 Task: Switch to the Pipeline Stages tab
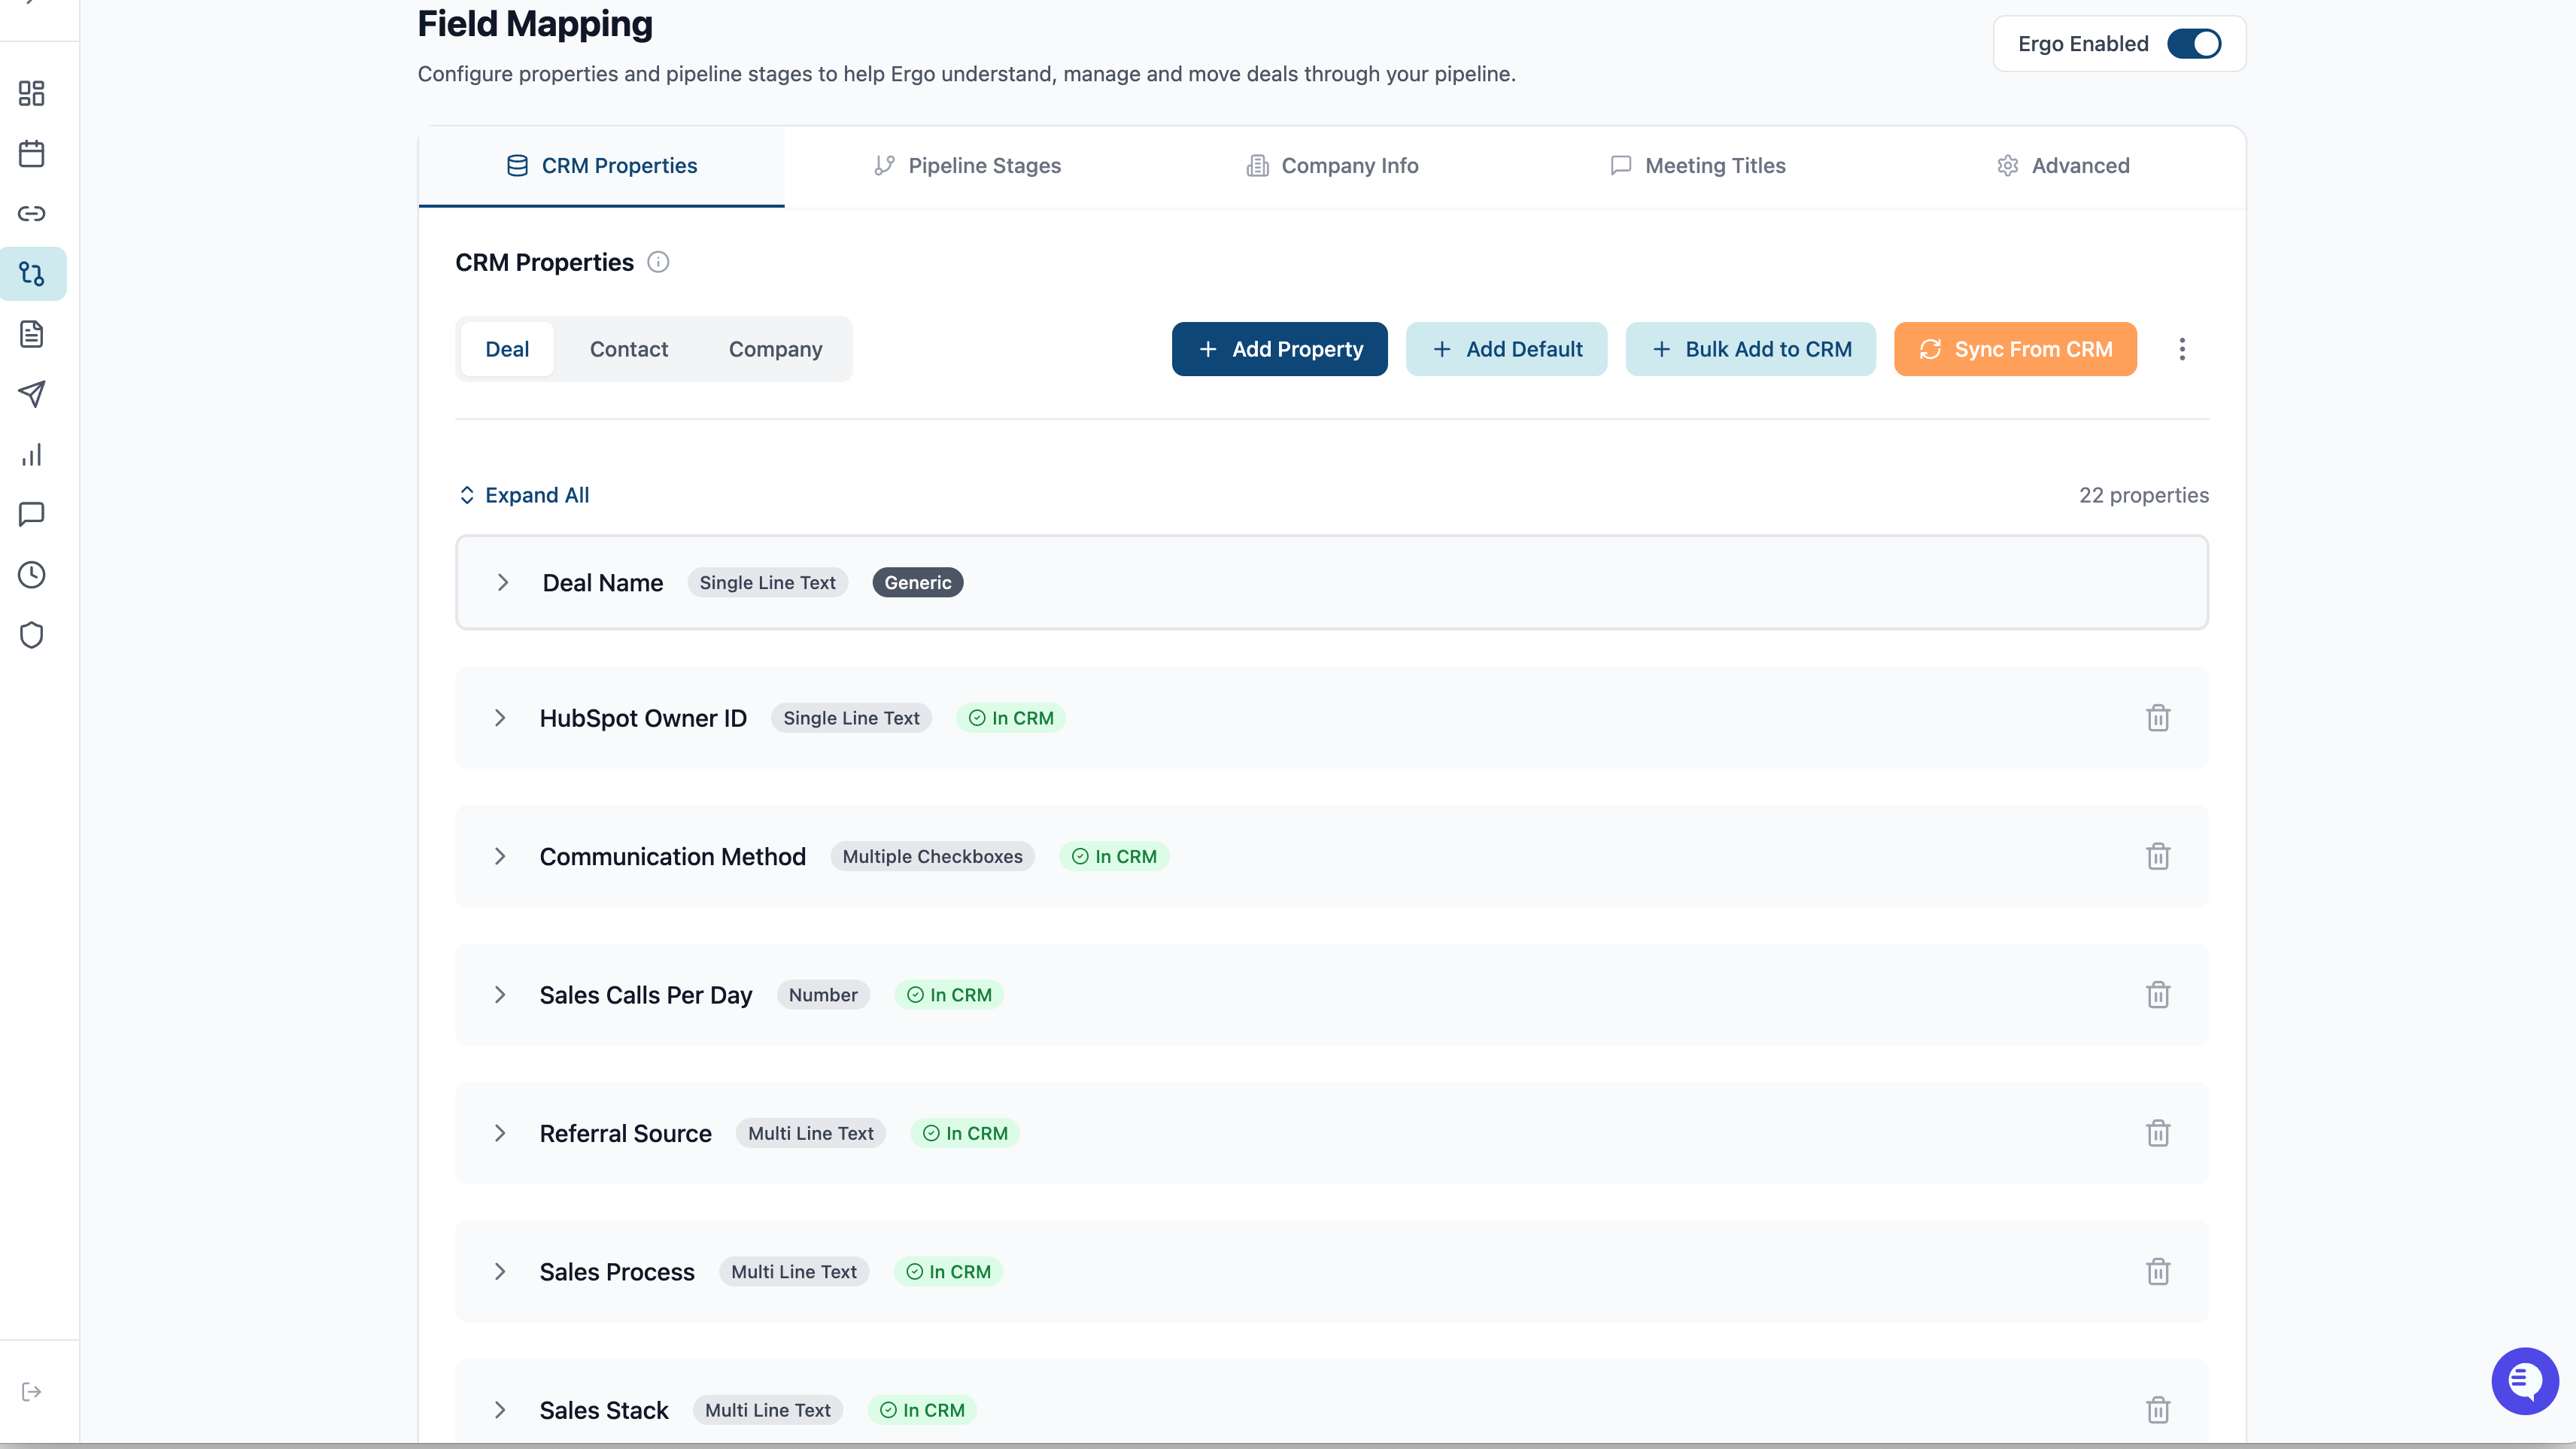[967, 166]
